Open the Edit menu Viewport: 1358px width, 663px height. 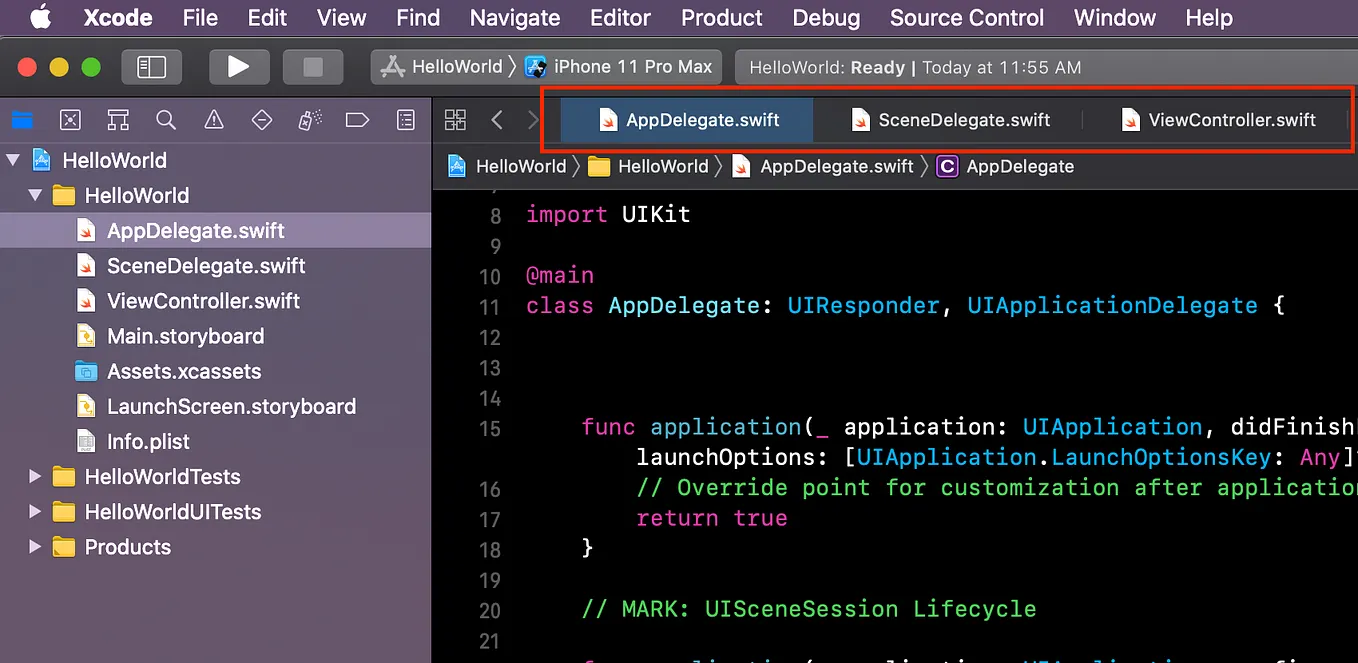pos(267,17)
